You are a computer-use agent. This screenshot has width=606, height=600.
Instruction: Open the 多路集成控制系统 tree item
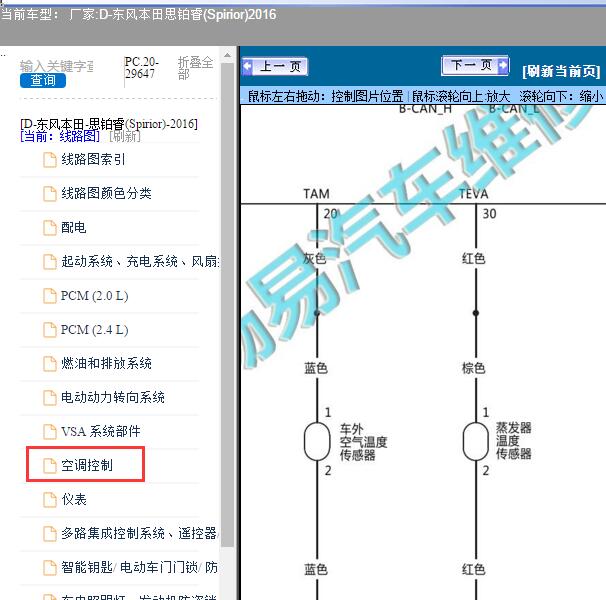click(140, 534)
